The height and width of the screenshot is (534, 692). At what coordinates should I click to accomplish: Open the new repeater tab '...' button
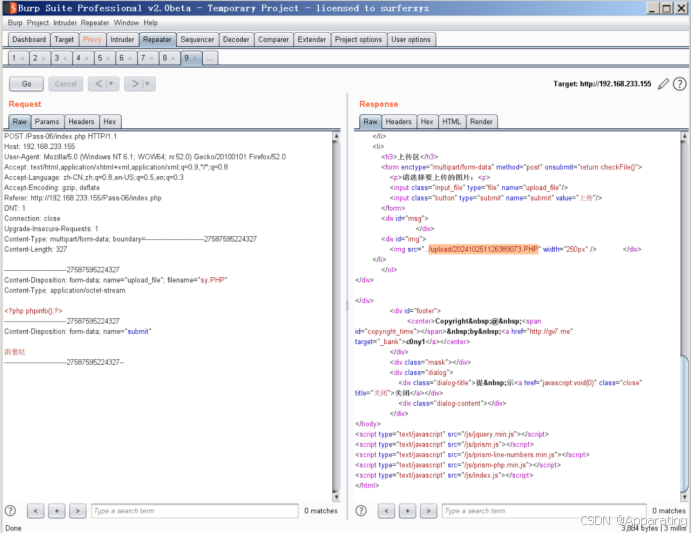[210, 58]
